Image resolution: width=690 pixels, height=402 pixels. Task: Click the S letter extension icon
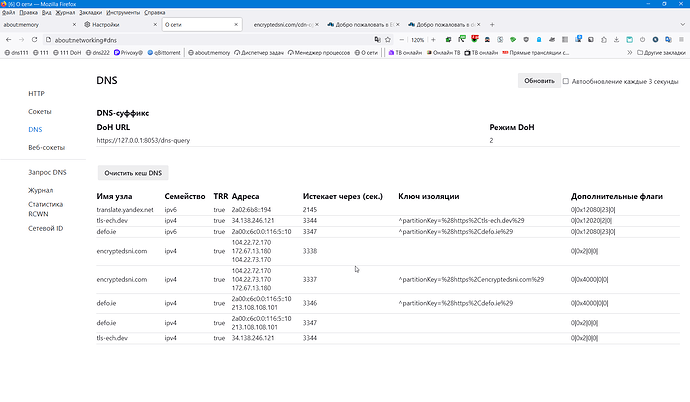coord(500,40)
